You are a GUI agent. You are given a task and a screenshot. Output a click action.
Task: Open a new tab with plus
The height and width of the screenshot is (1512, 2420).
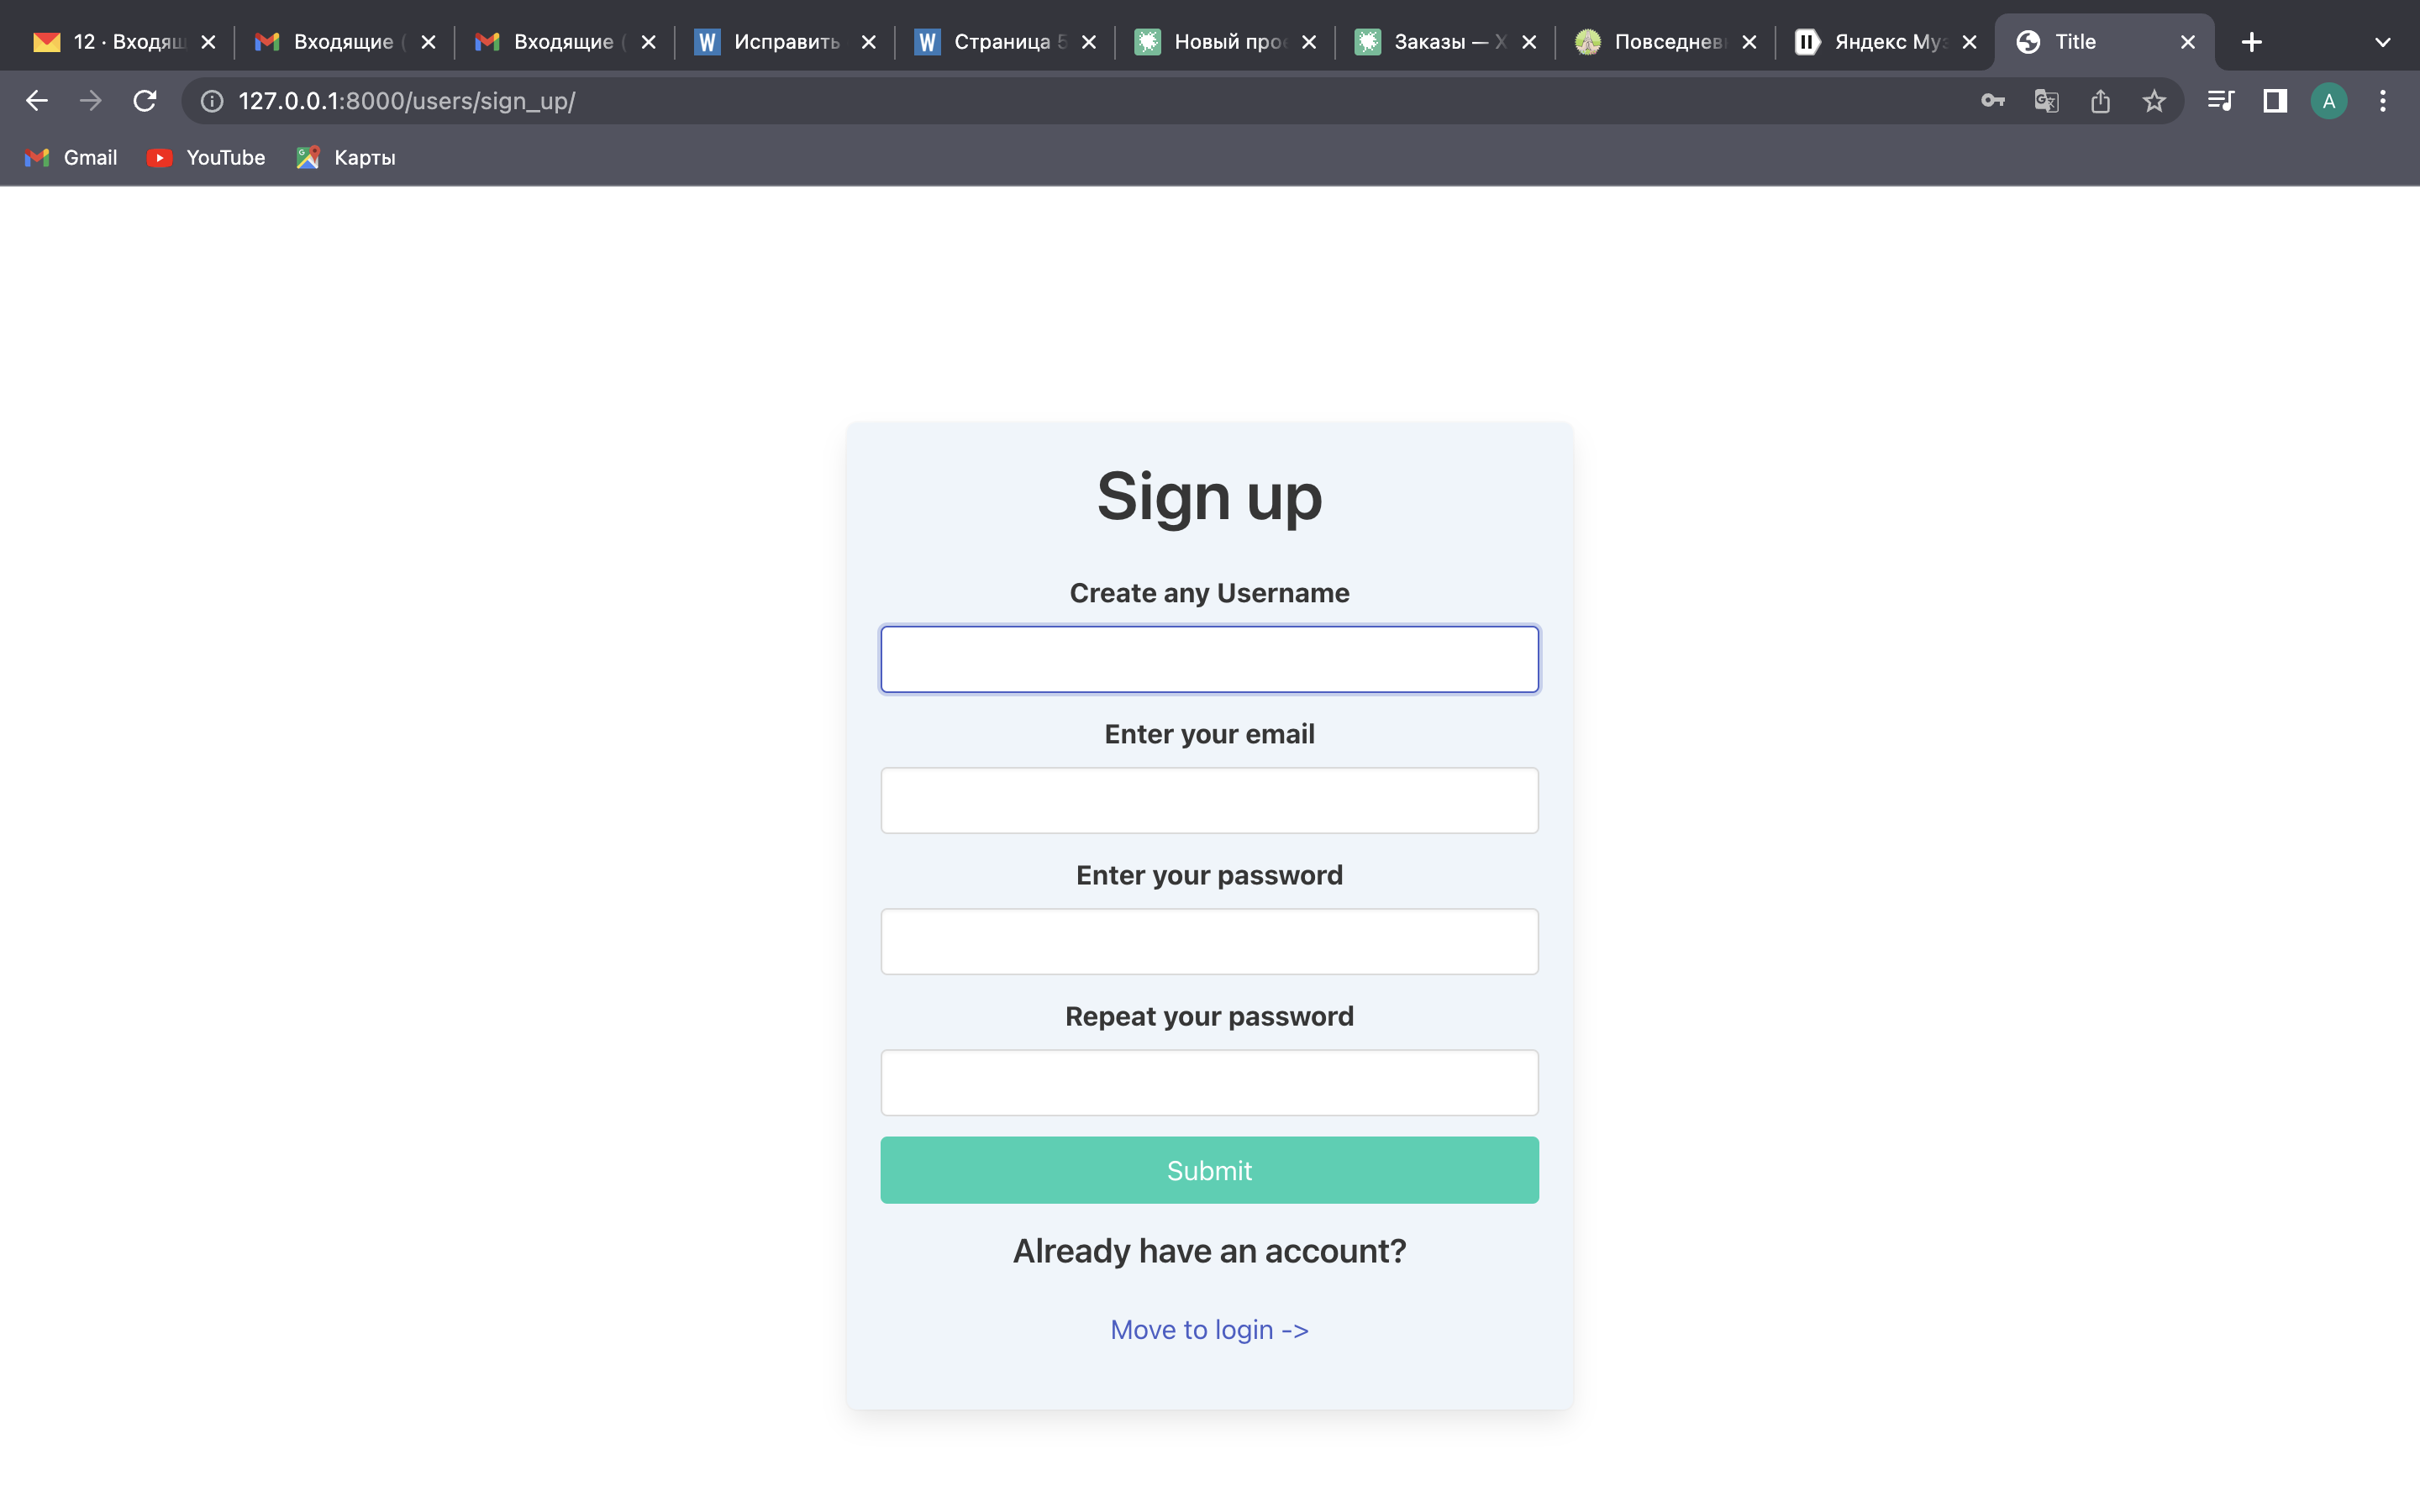2252,42
